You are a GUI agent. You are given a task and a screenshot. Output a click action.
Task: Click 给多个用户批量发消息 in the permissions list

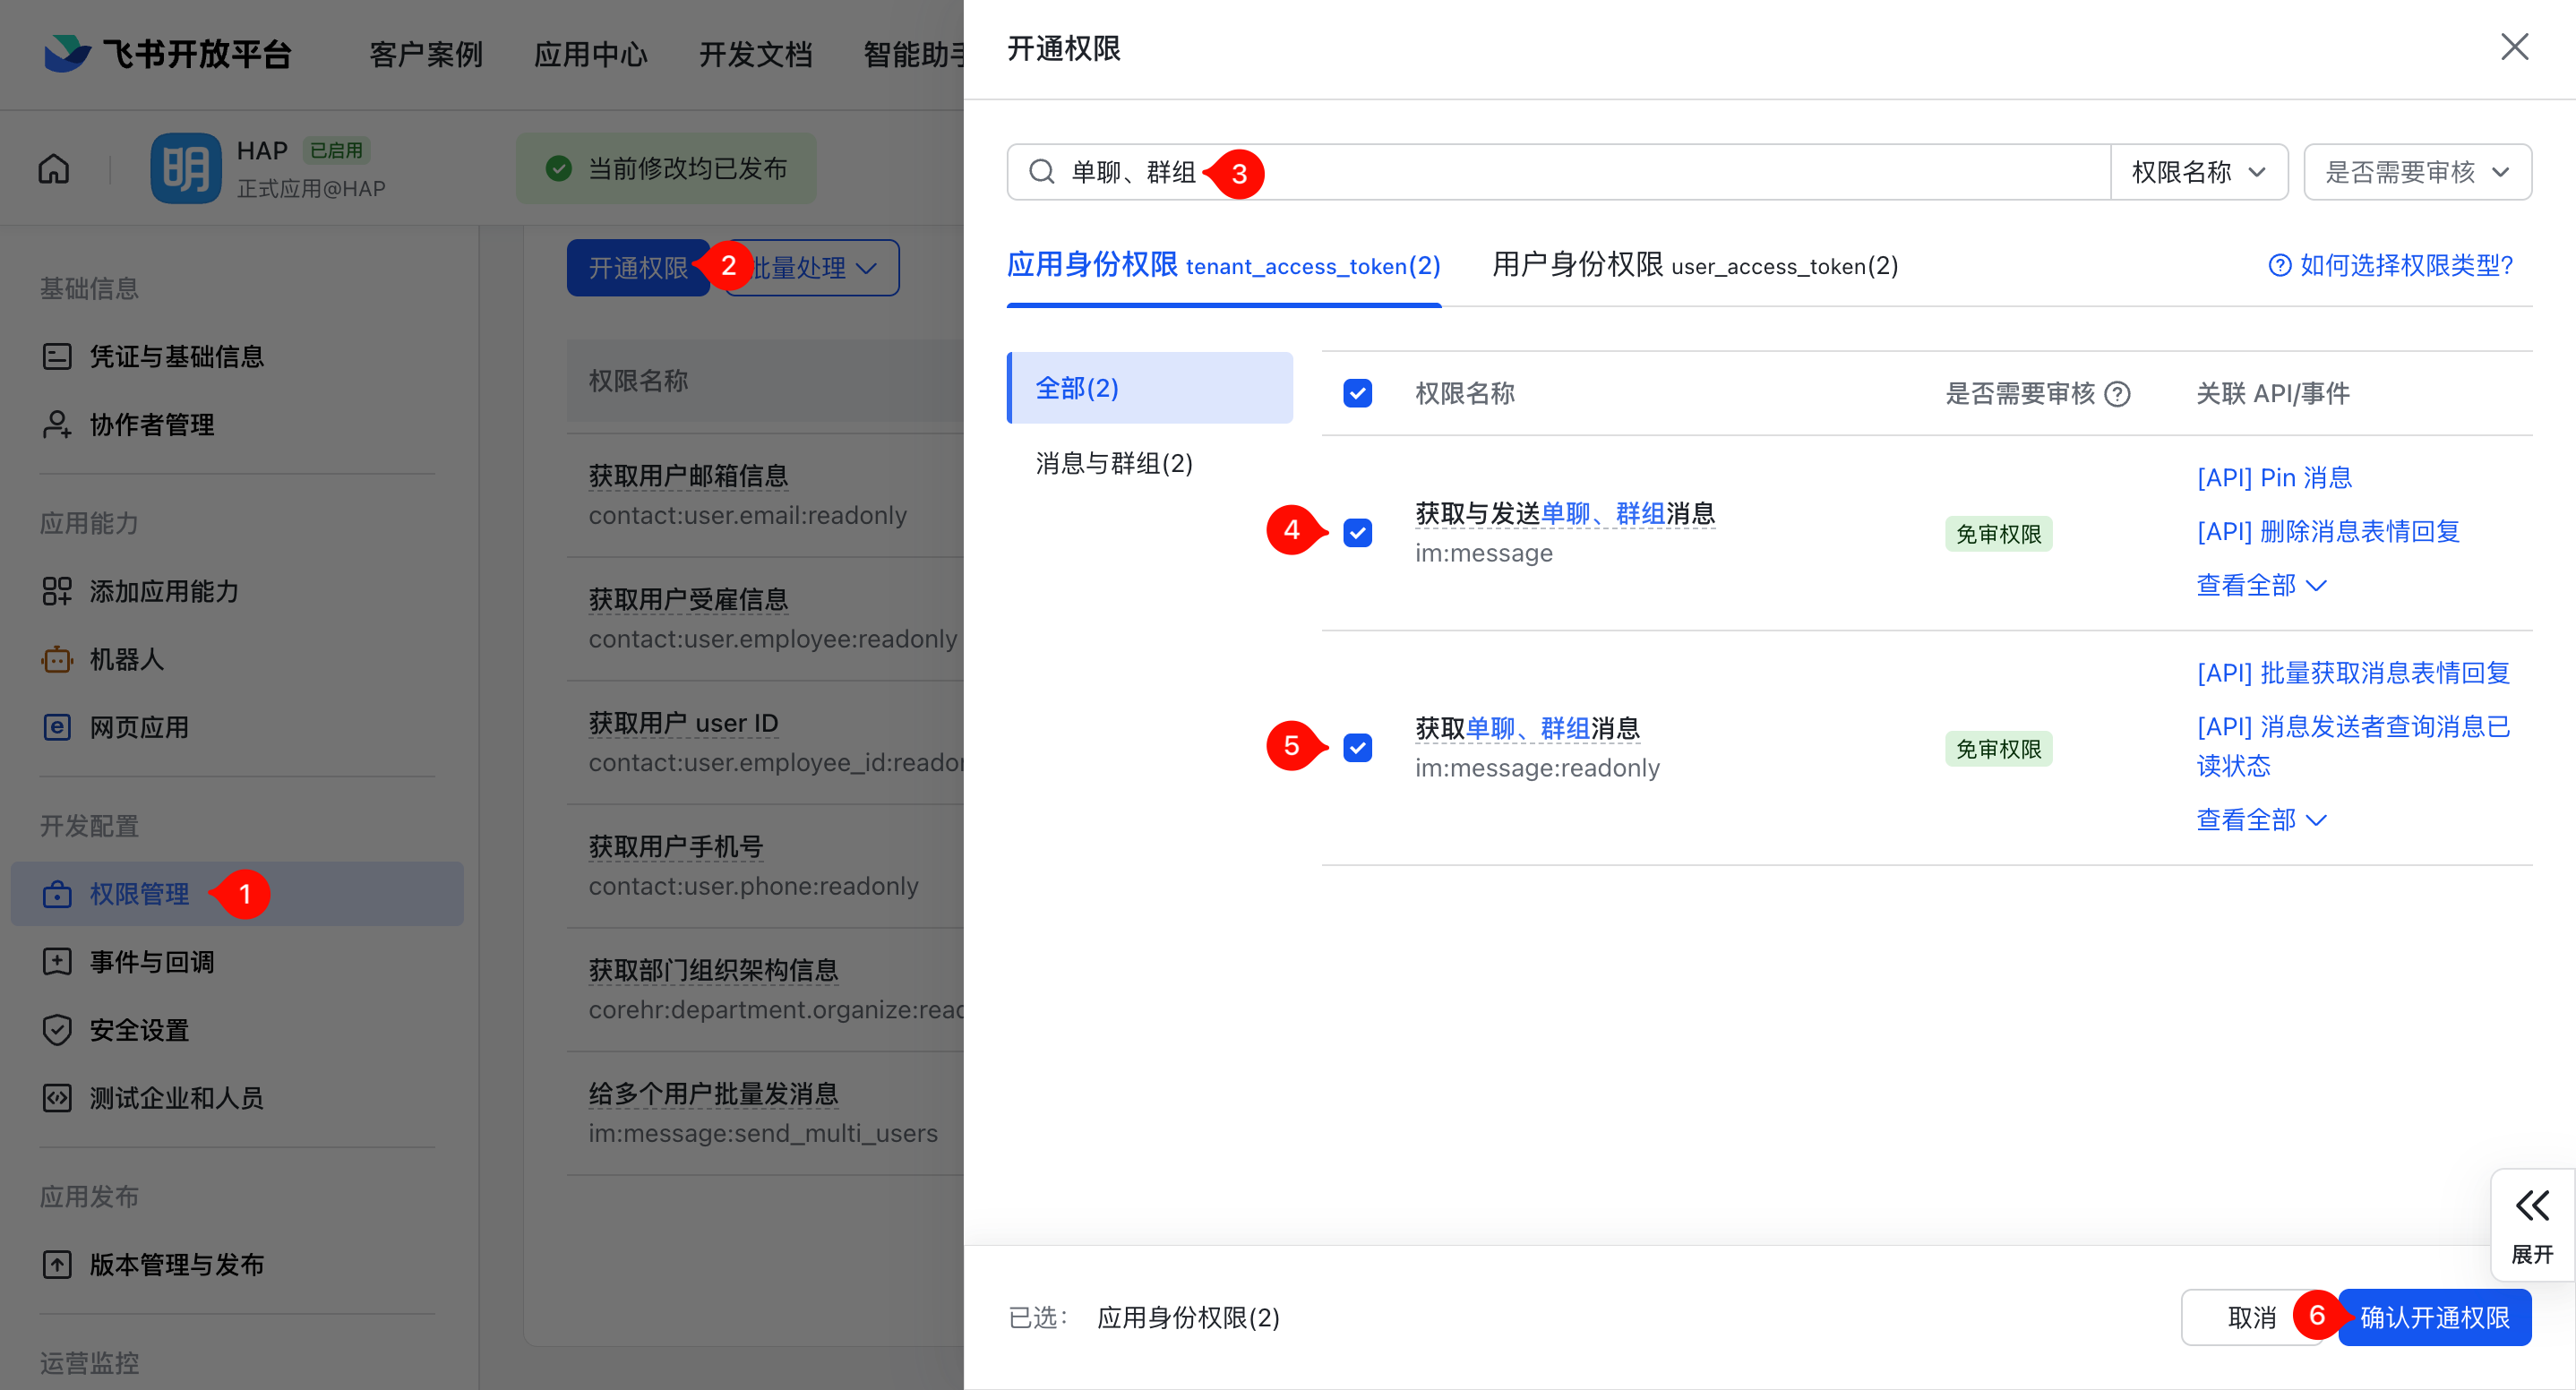tap(713, 1094)
